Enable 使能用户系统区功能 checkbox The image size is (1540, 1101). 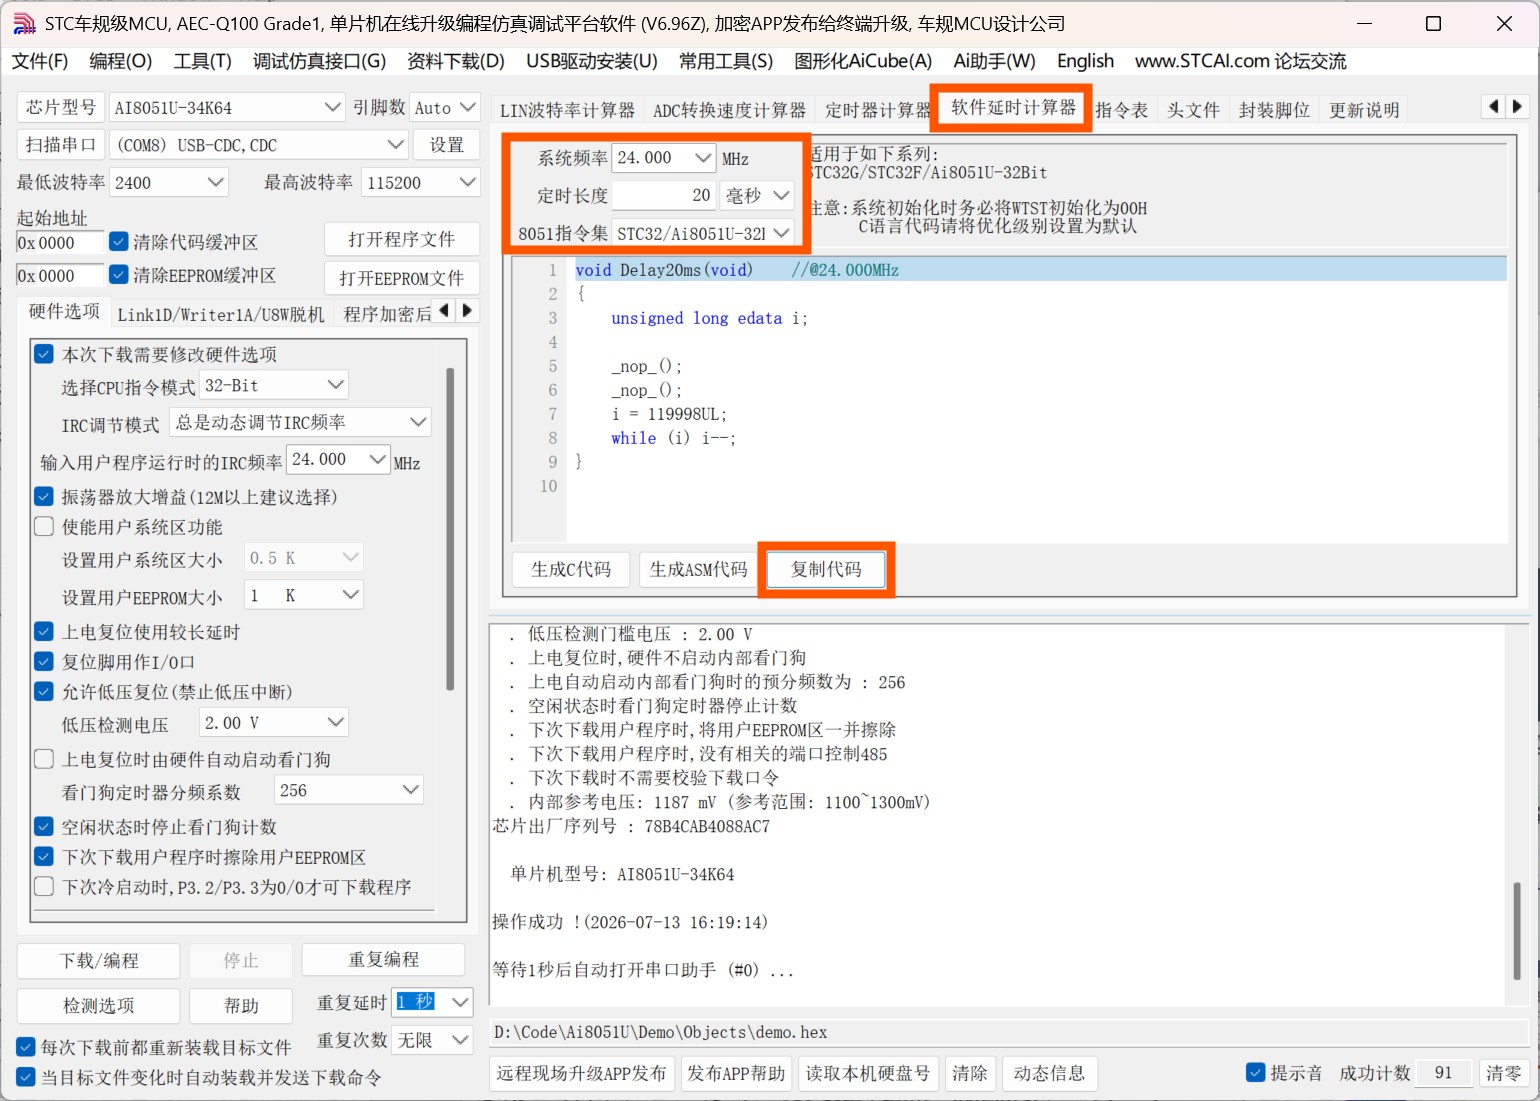click(x=44, y=526)
